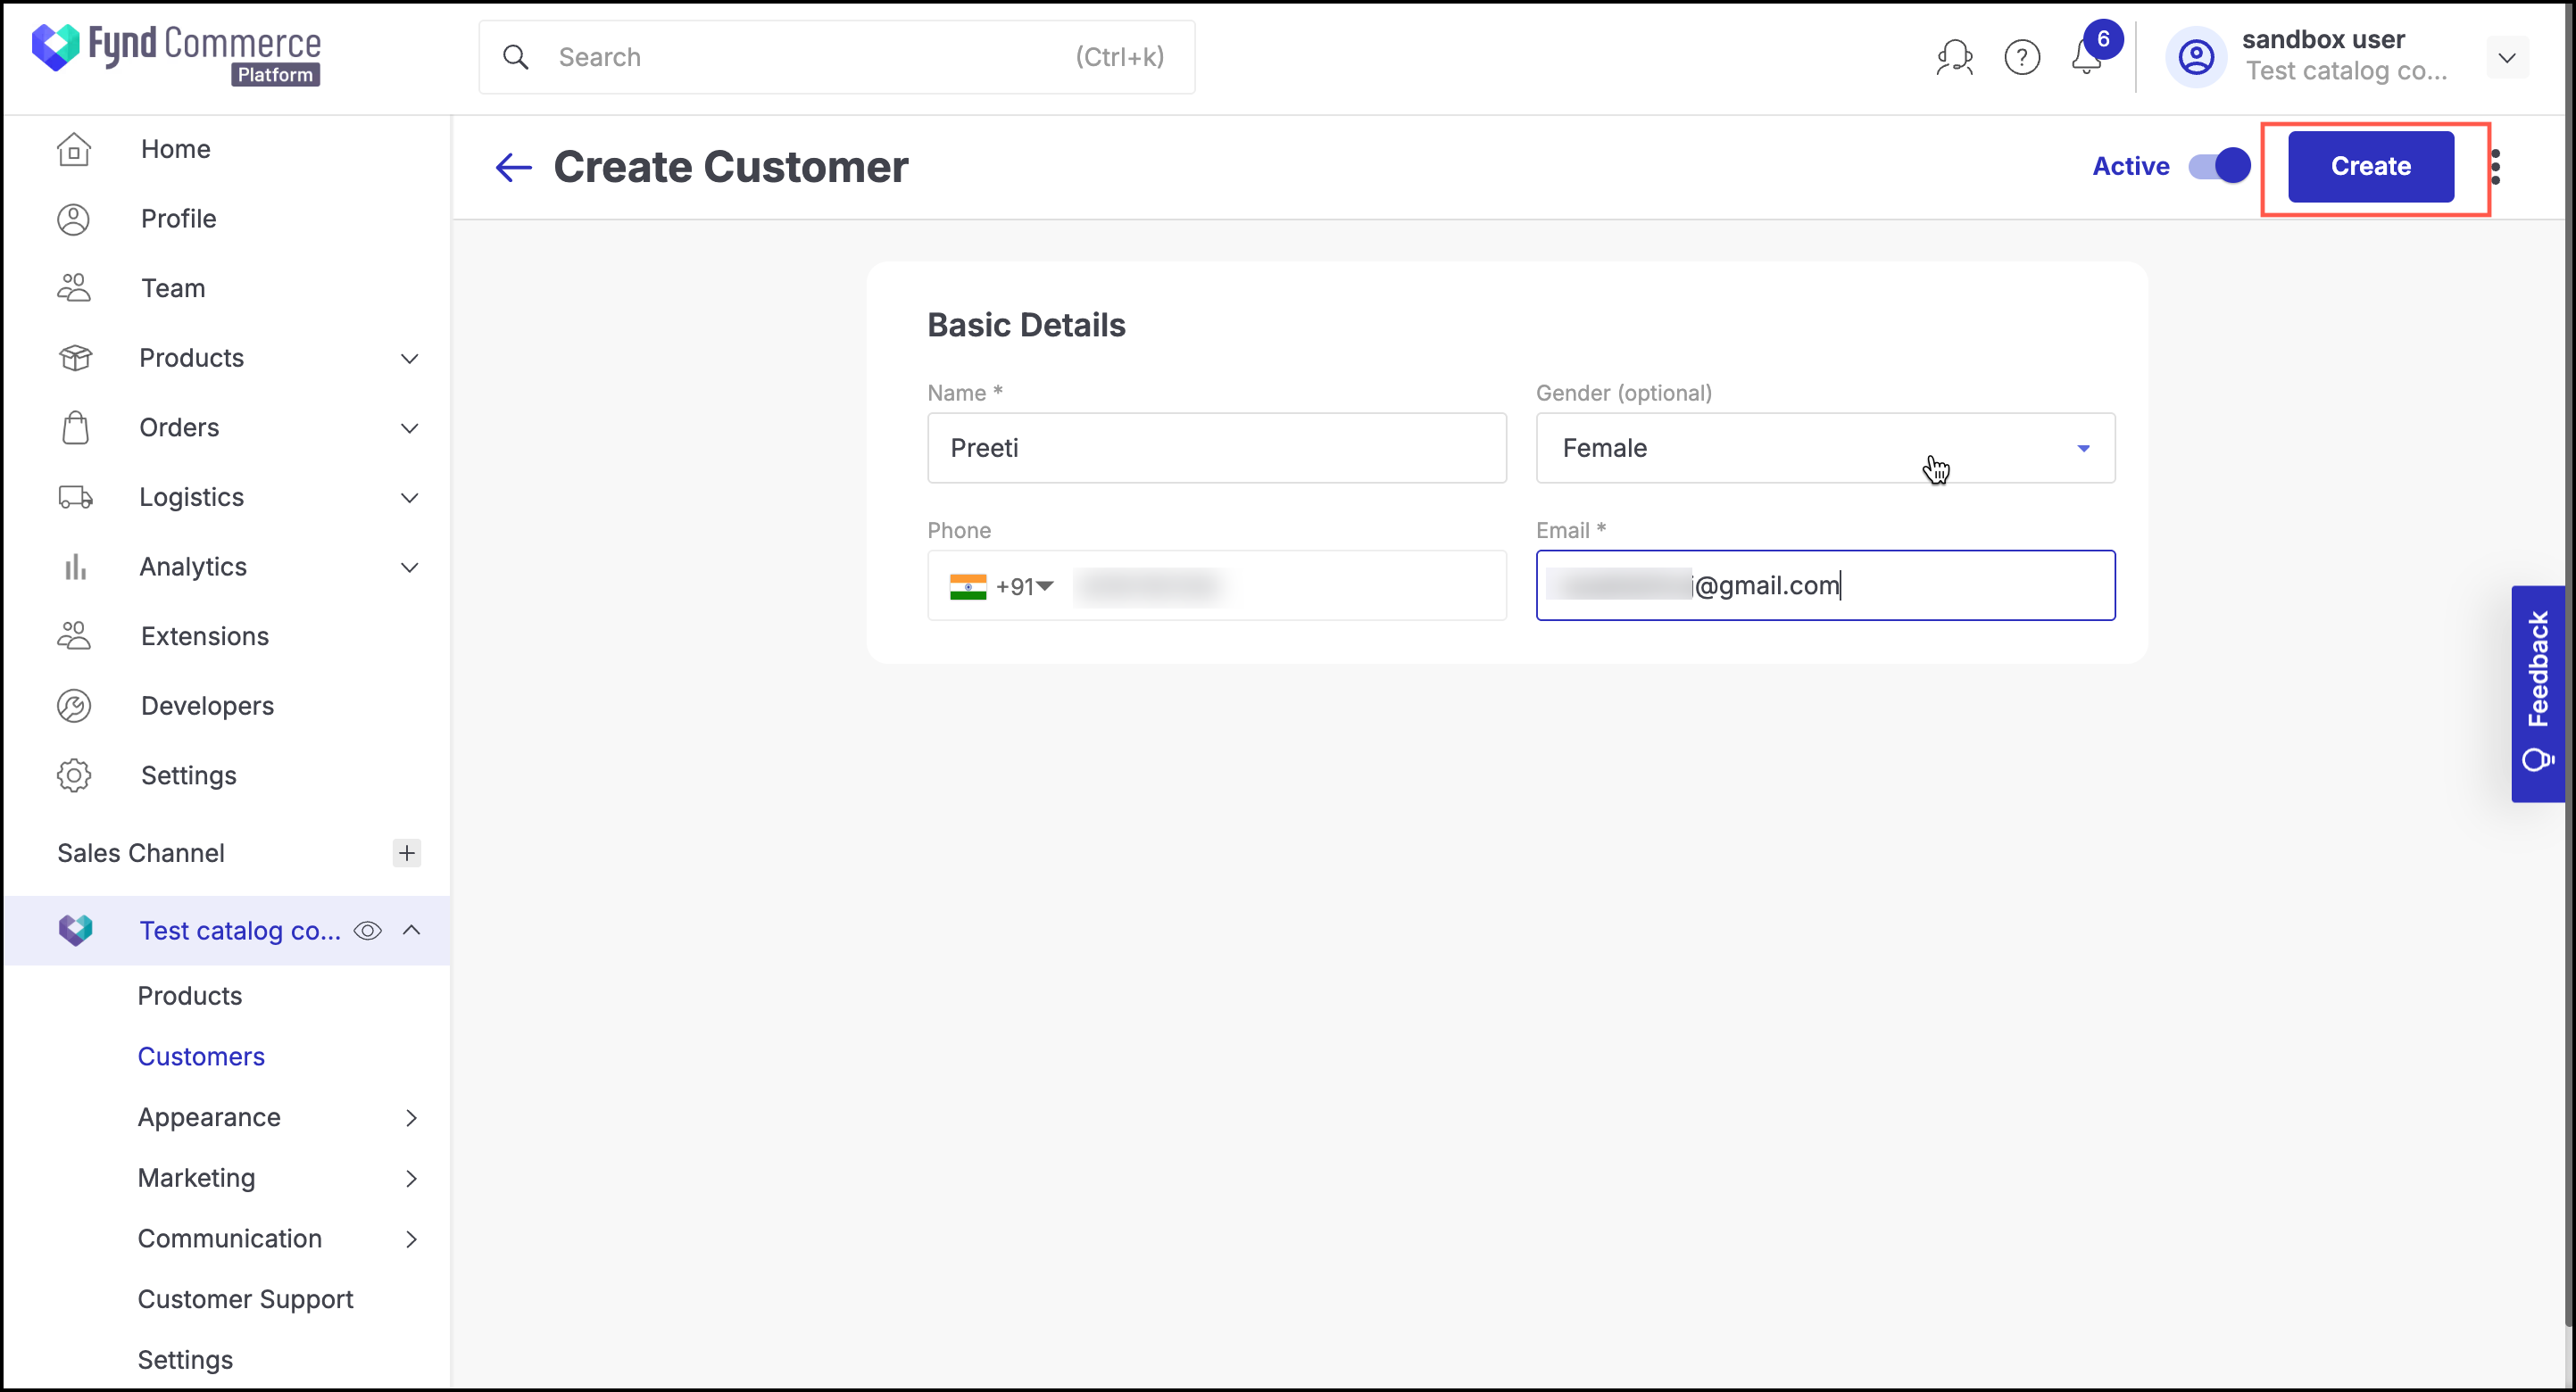
Task: Open Customers under Test catalog
Action: click(201, 1057)
